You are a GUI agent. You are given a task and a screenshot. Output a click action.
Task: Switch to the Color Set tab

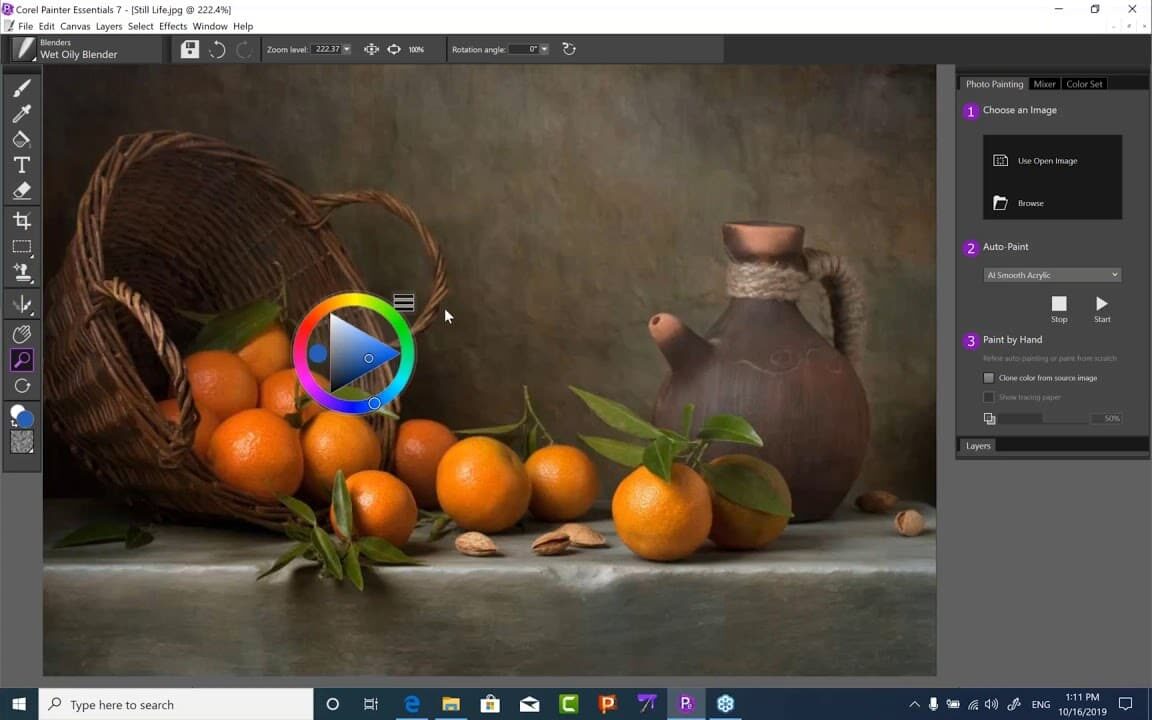tap(1084, 84)
